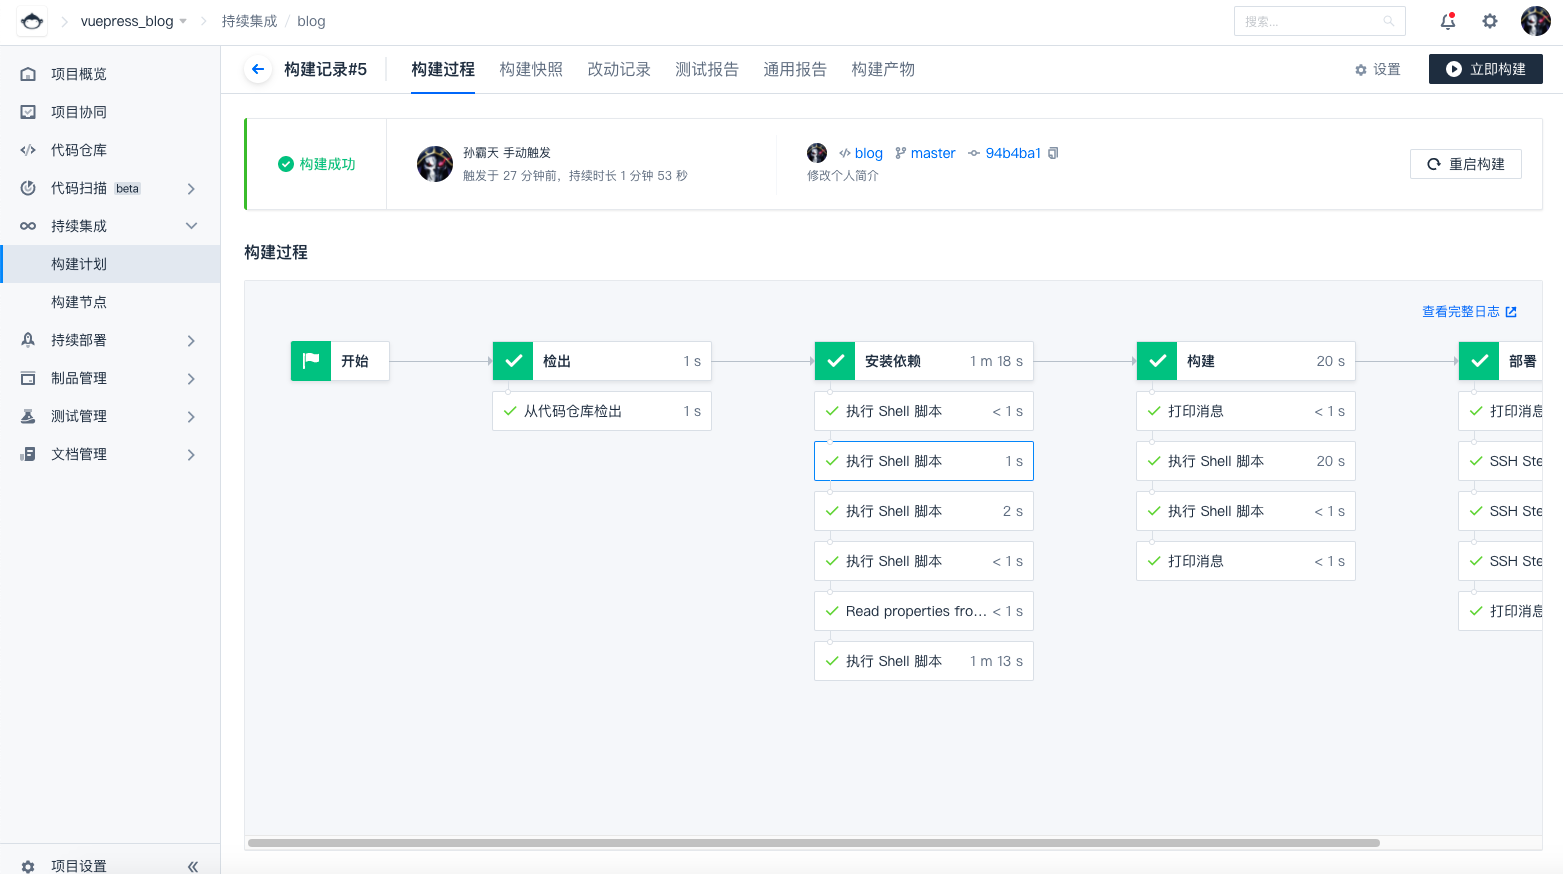This screenshot has width=1563, height=874.
Task: Click the green flag 开始 stage icon
Action: [311, 361]
